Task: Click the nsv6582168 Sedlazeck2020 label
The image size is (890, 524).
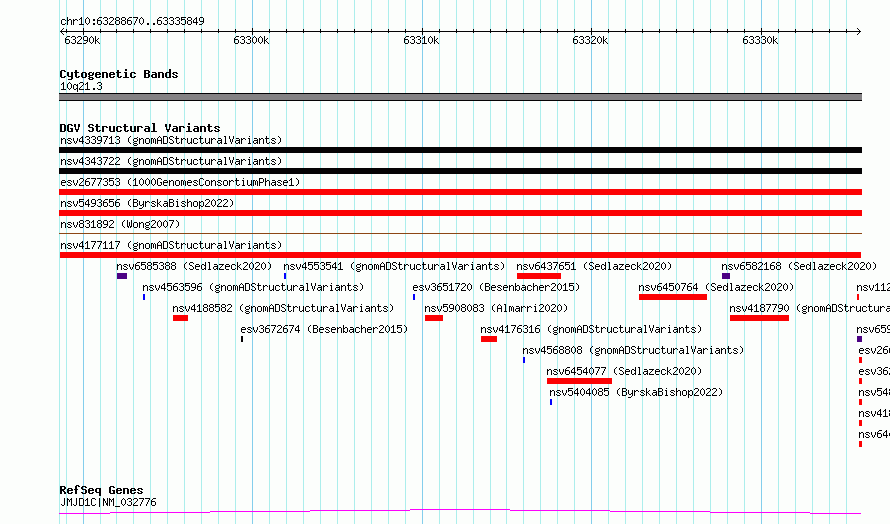Action: (x=799, y=266)
